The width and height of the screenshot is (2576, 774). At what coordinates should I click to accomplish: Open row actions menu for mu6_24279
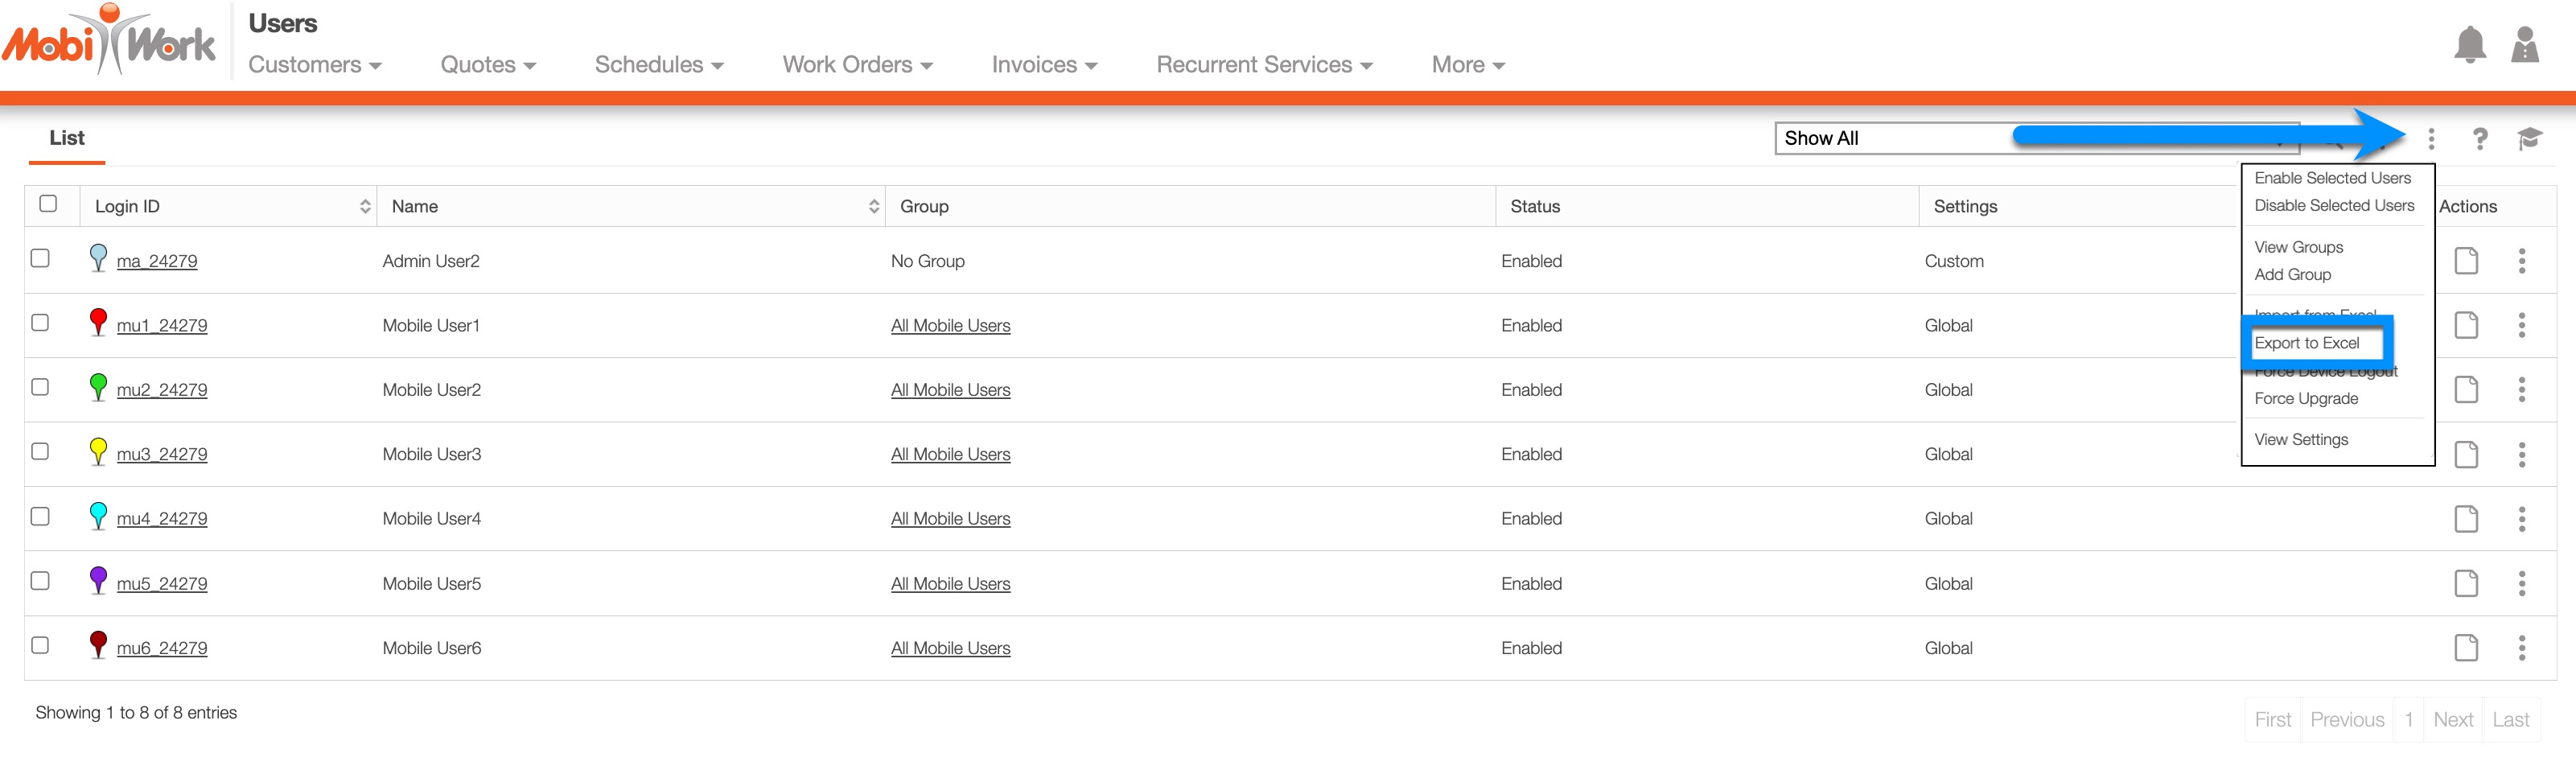point(2521,648)
